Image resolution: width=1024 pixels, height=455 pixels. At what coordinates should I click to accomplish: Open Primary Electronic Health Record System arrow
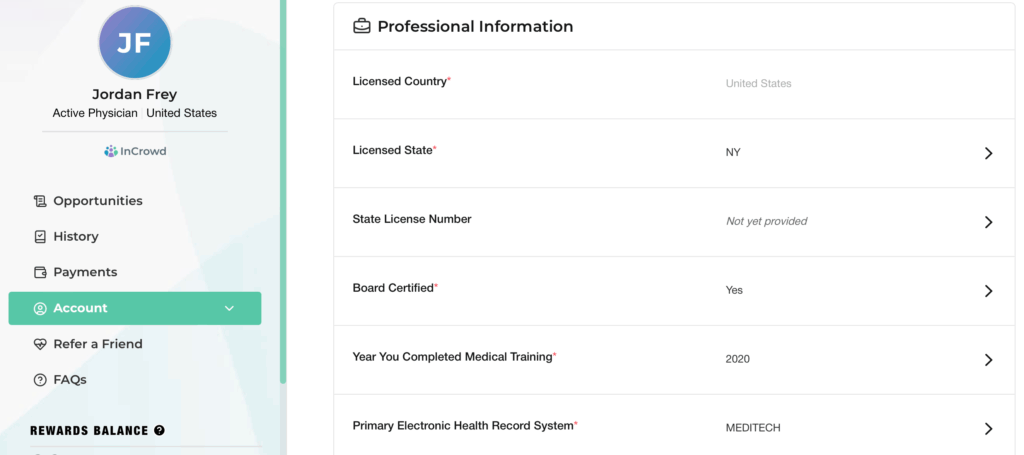pyautogui.click(x=988, y=428)
